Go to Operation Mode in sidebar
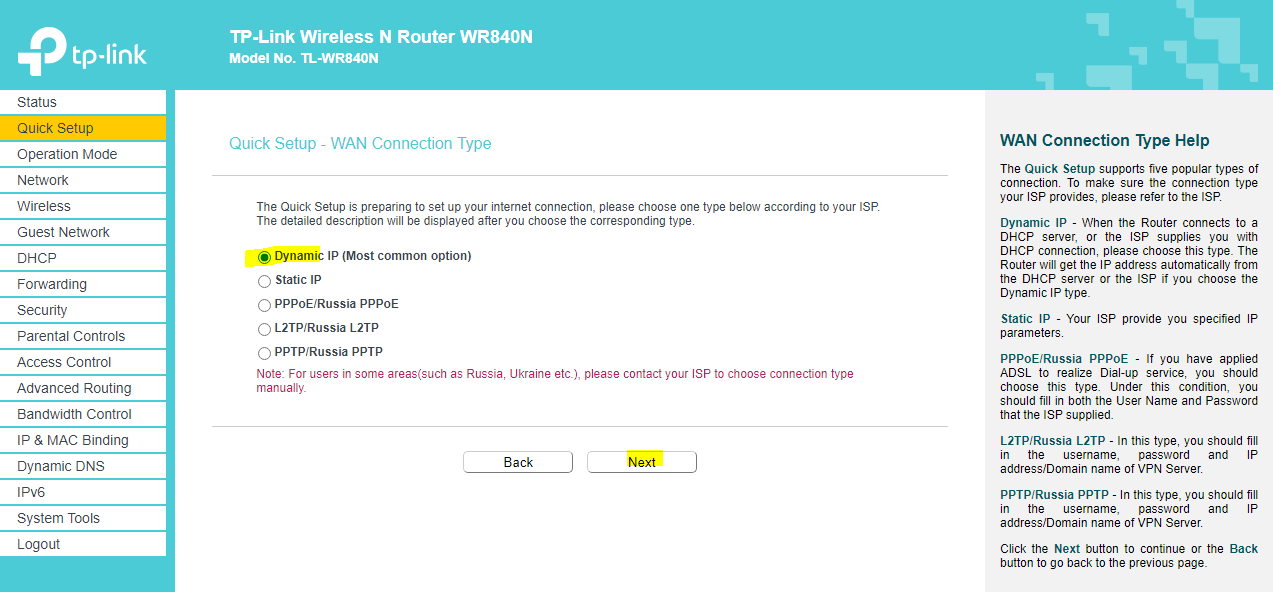Viewport: 1273px width, 592px height. click(x=83, y=154)
